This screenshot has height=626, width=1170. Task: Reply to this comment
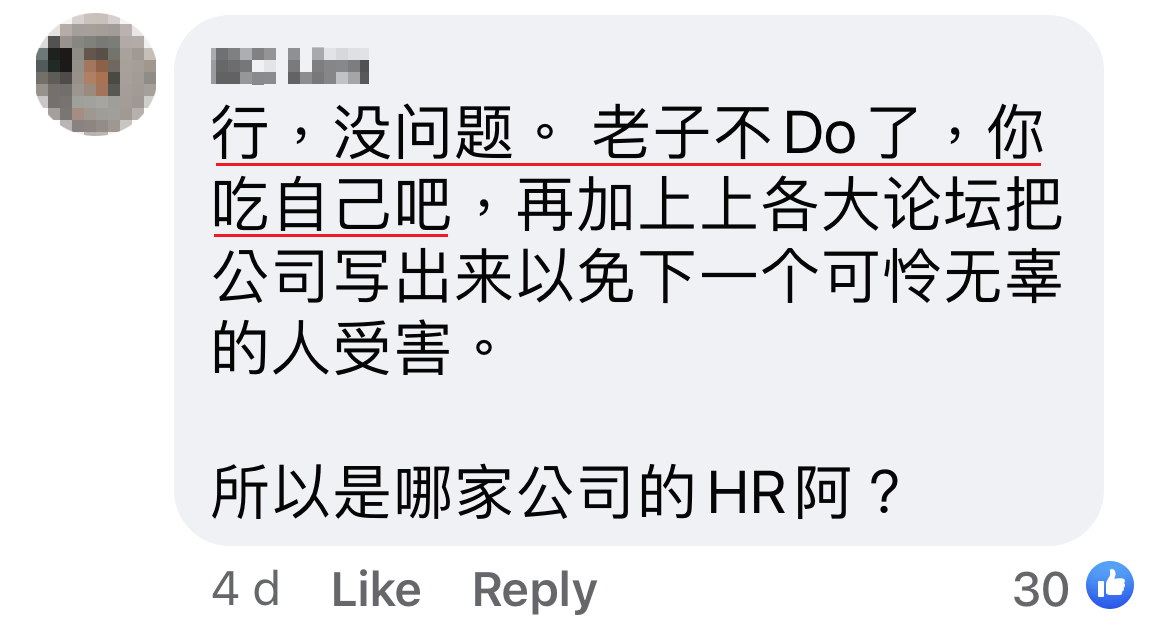[x=535, y=591]
